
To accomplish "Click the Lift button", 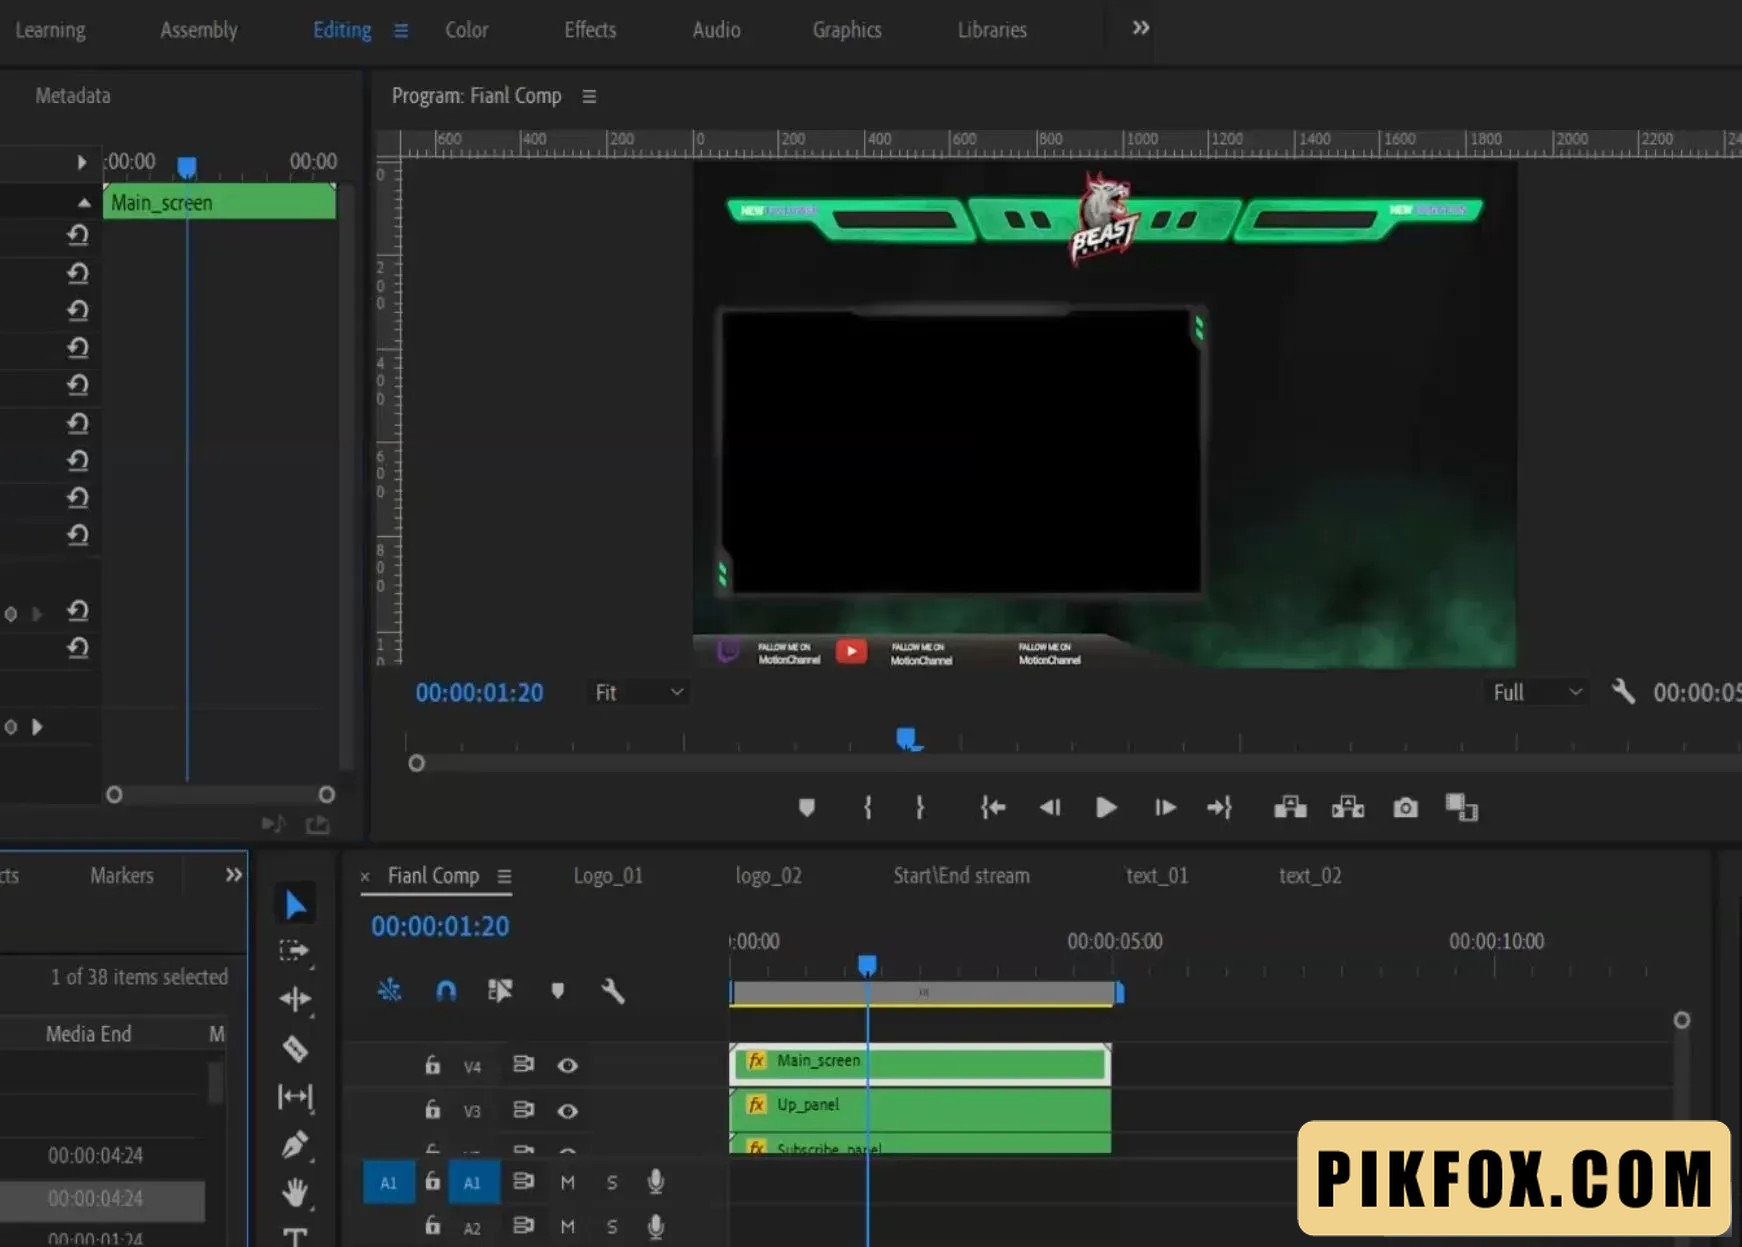I will tap(1290, 807).
